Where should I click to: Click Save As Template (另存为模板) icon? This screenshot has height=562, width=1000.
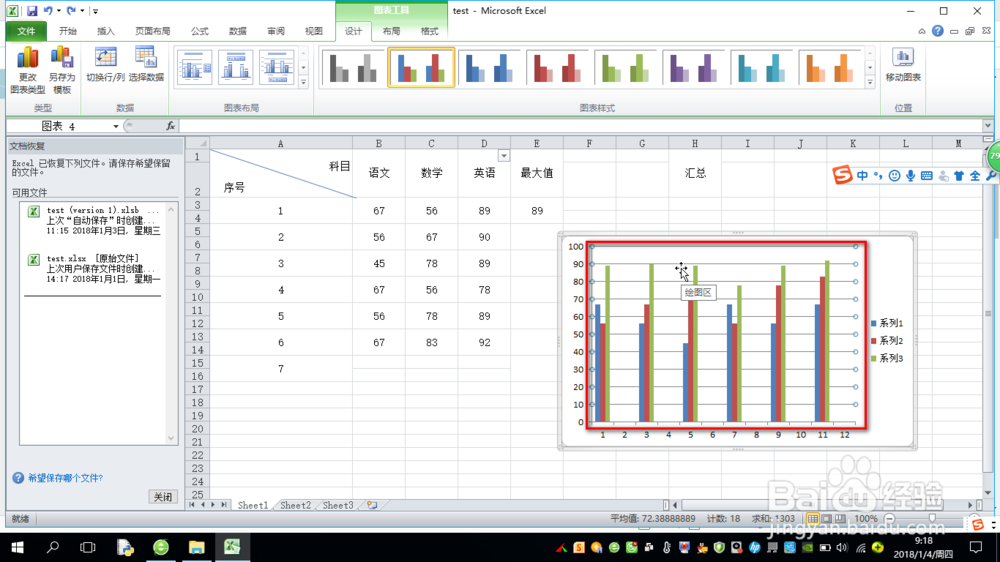pos(62,70)
